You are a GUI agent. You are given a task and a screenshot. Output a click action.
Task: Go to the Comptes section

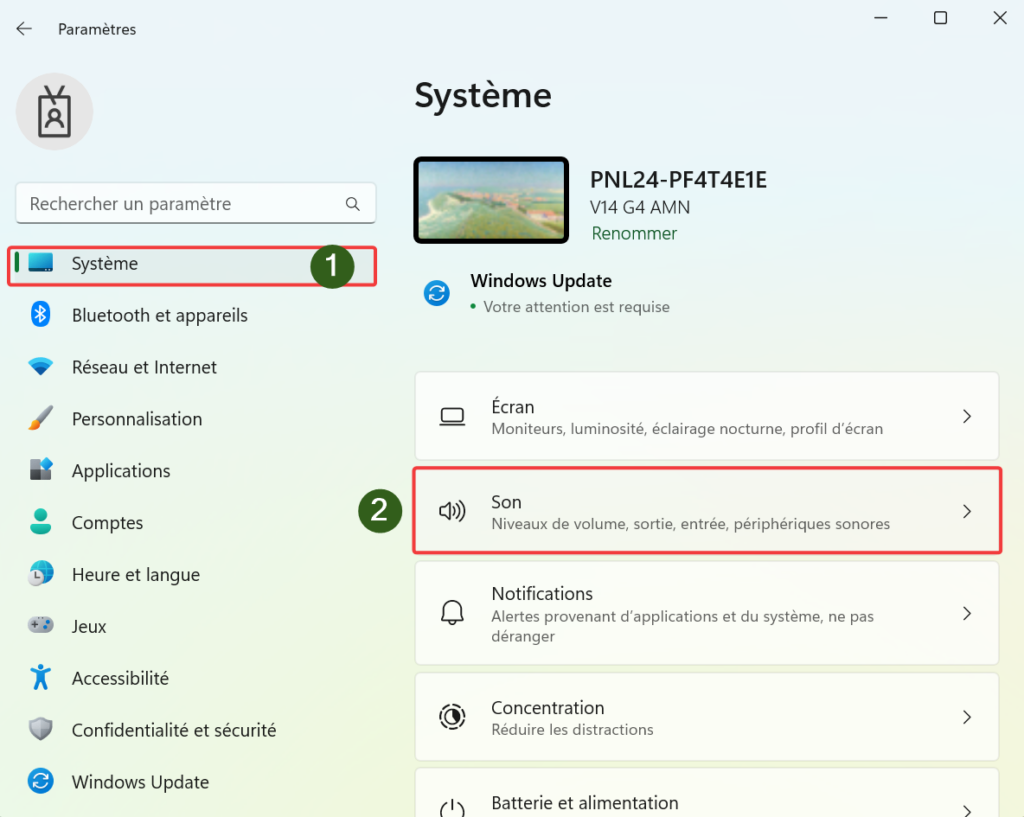pos(107,523)
